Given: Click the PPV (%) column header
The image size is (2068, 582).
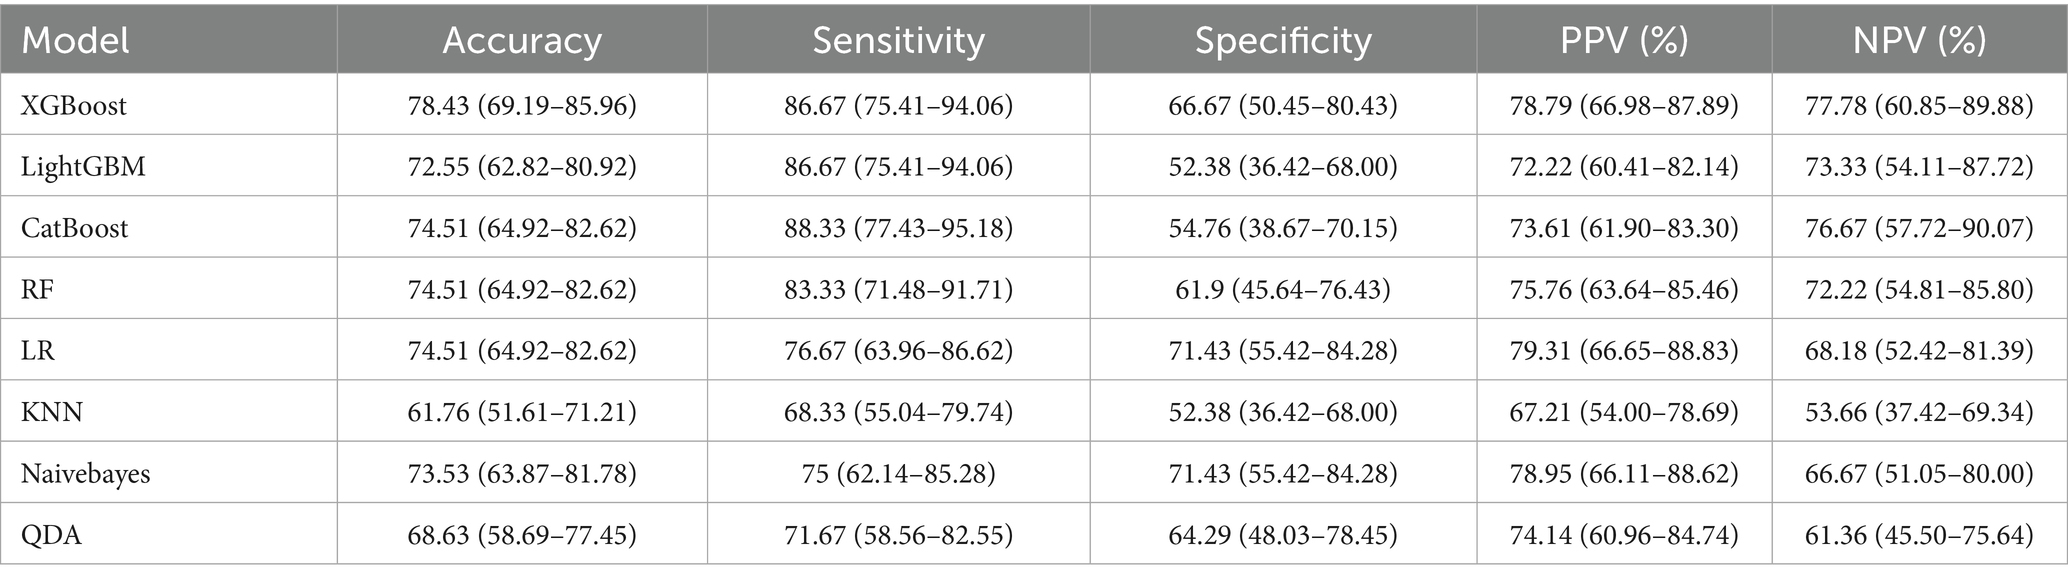Looking at the screenshot, I should (x=1624, y=41).
